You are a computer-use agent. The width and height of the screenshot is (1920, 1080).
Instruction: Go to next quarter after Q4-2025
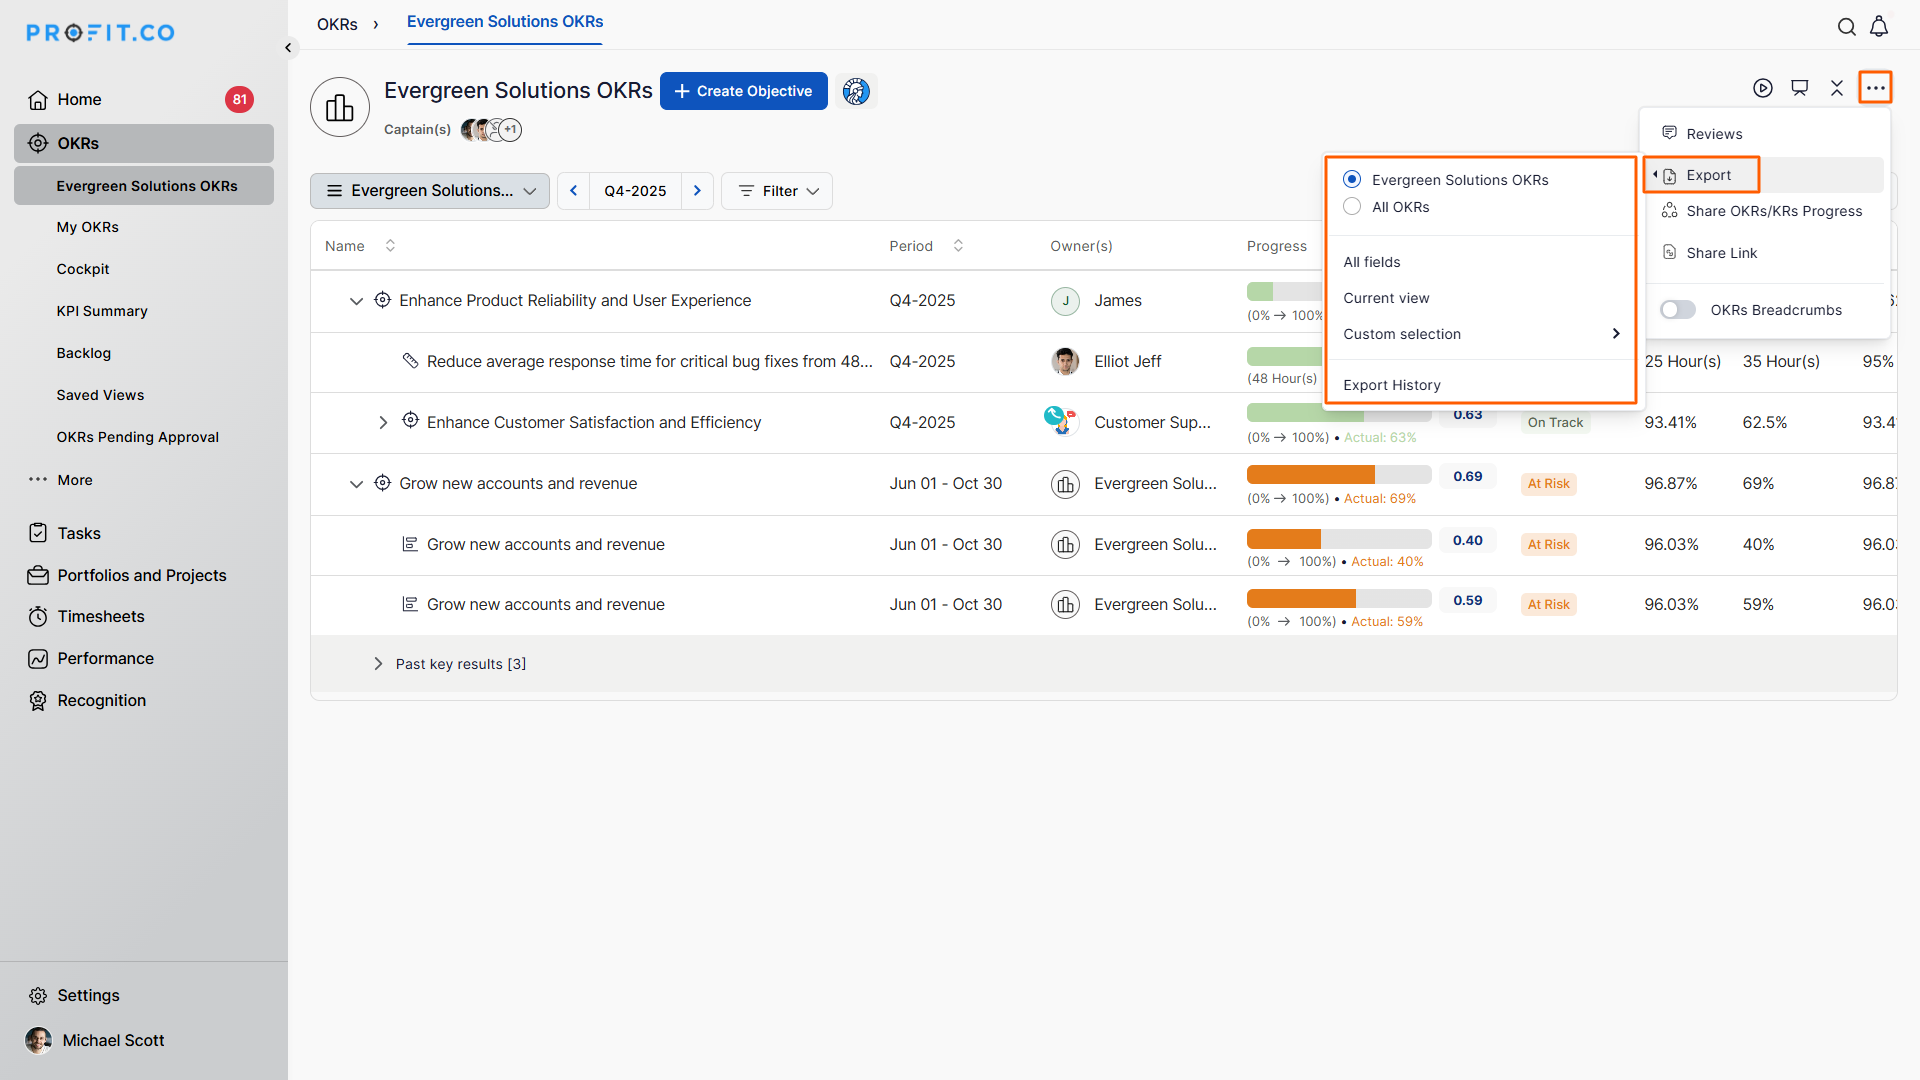click(697, 191)
